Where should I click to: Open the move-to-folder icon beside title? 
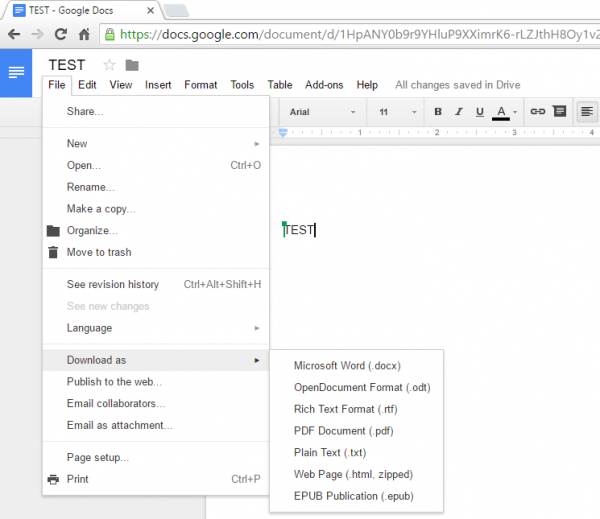coord(132,65)
